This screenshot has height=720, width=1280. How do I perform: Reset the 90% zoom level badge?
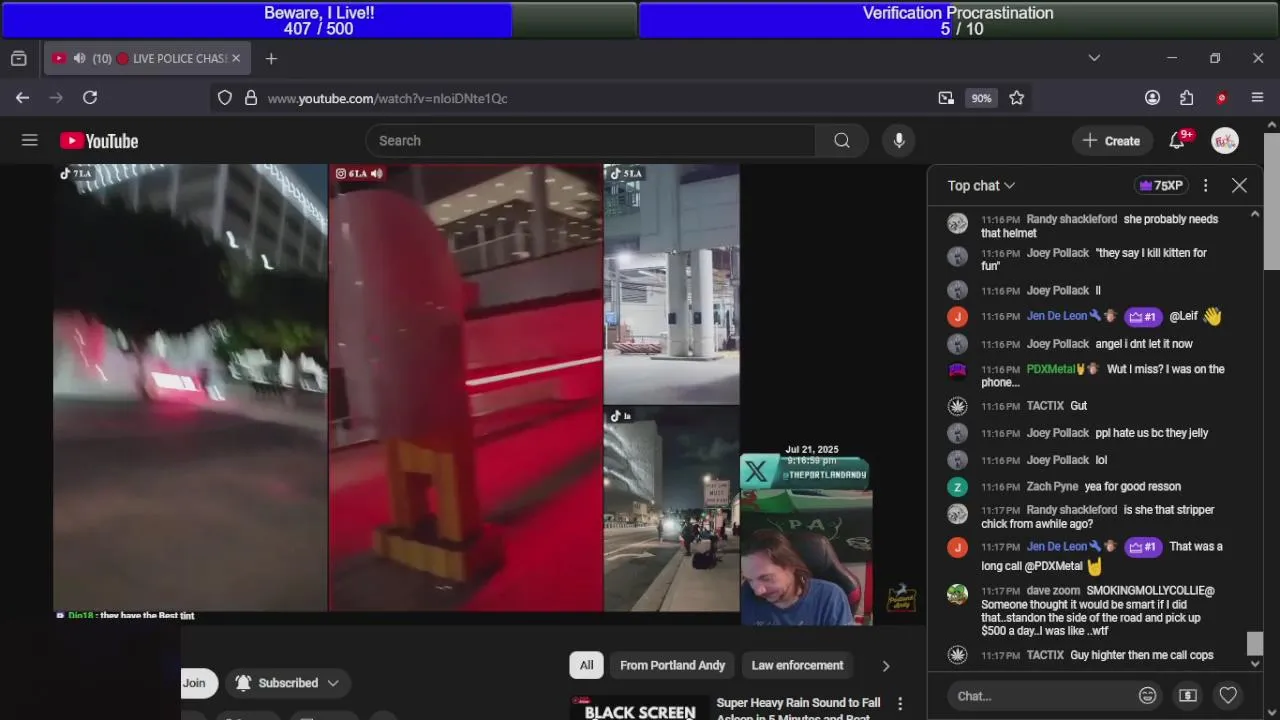(x=981, y=98)
